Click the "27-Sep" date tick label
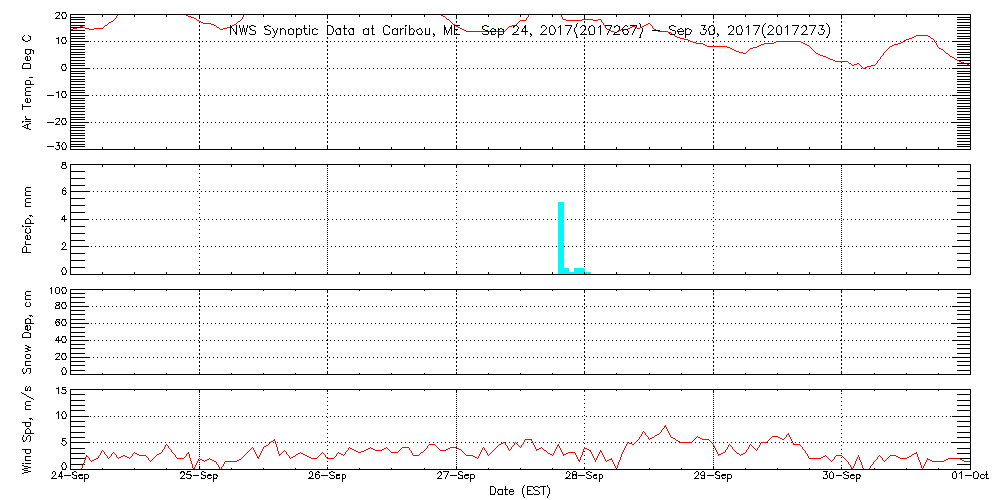 (x=456, y=477)
